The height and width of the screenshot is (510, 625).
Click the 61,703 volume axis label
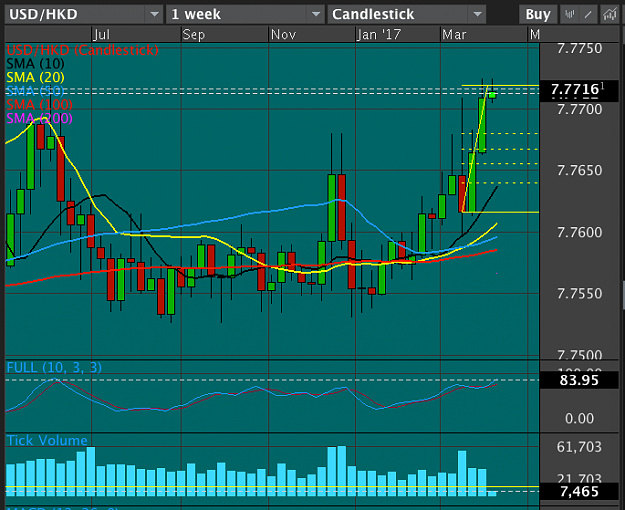pyautogui.click(x=579, y=447)
